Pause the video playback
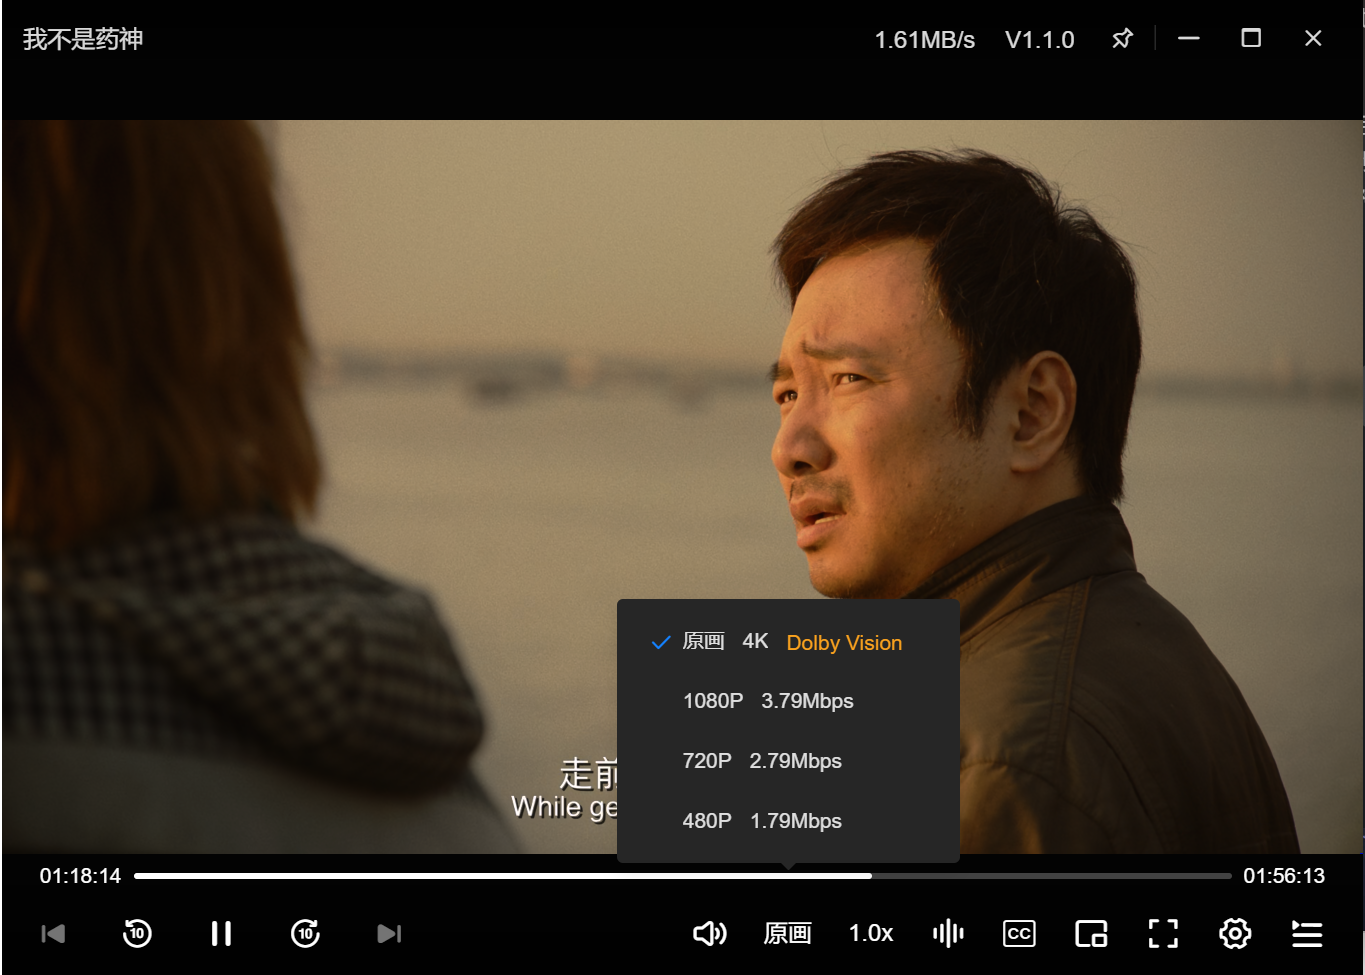 coord(221,934)
